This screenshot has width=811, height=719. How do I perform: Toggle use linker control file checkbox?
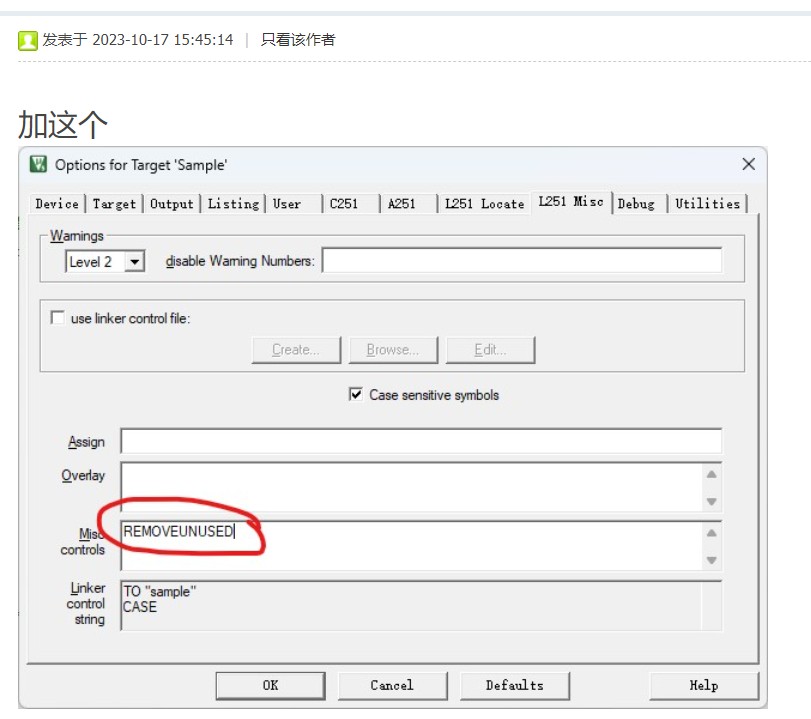point(57,317)
